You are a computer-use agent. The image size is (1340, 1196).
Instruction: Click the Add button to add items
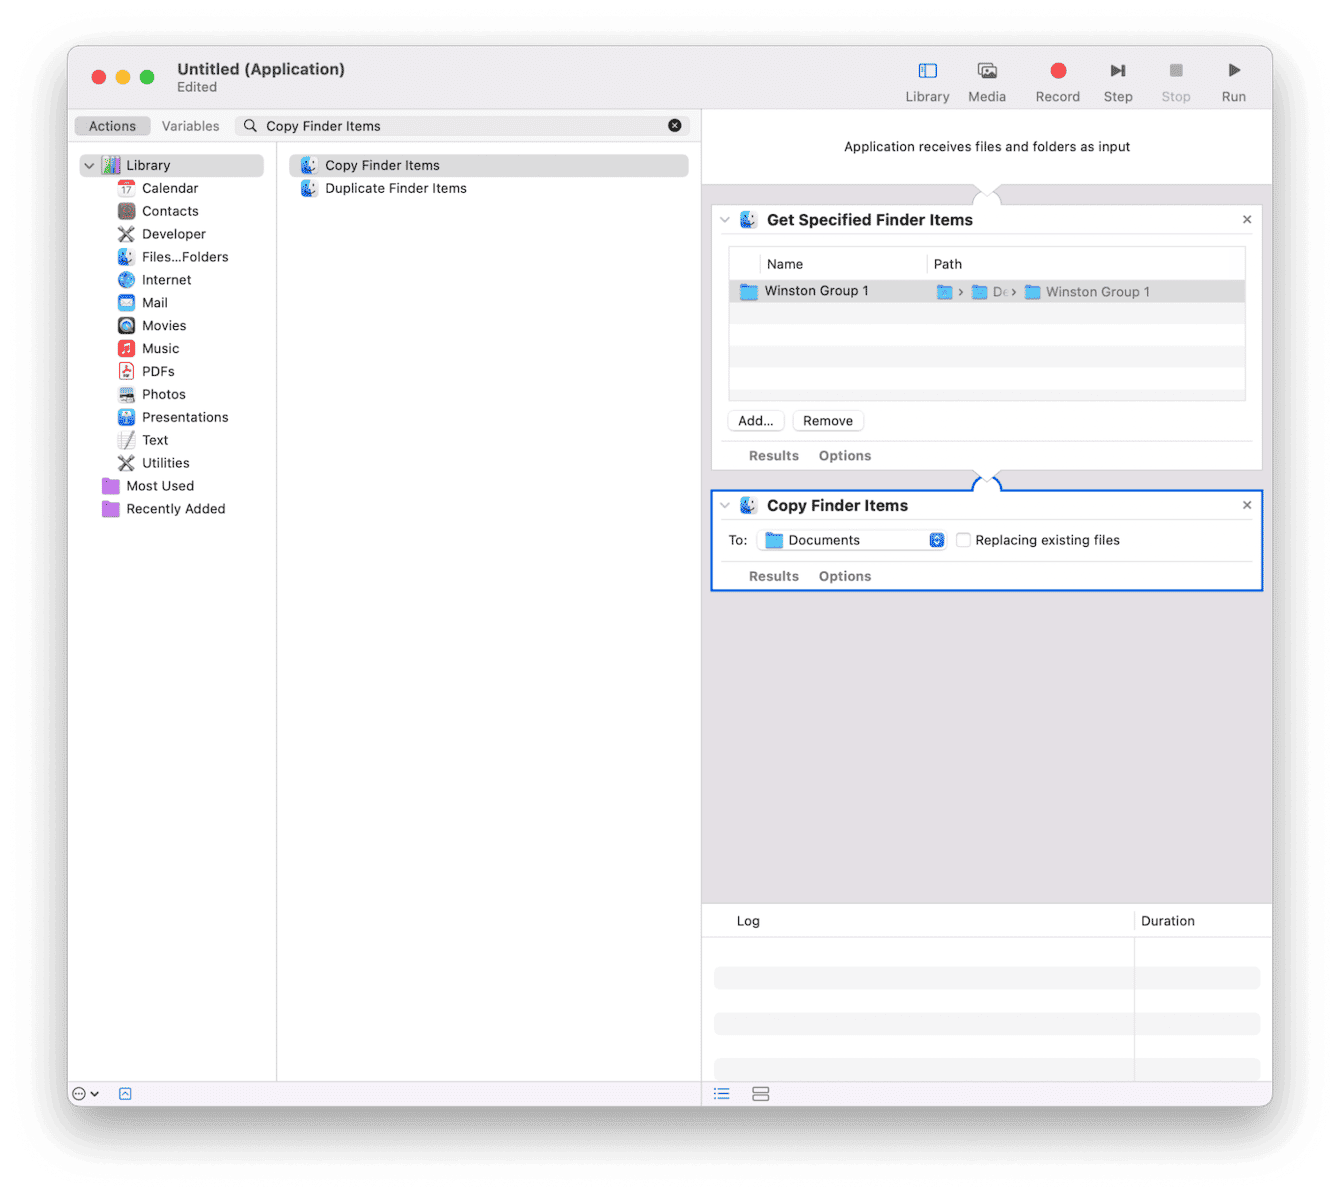pos(755,420)
